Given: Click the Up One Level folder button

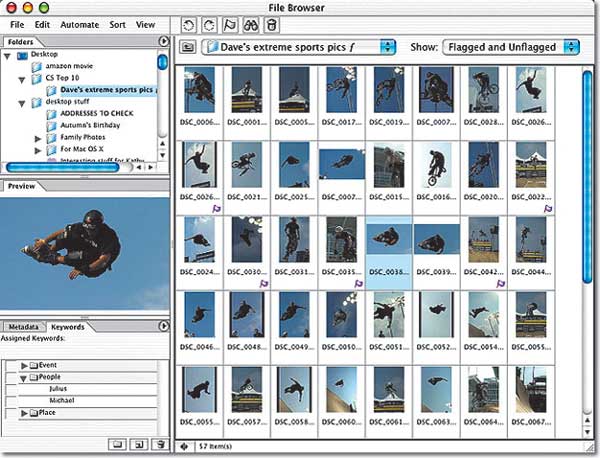Looking at the screenshot, I should 188,47.
